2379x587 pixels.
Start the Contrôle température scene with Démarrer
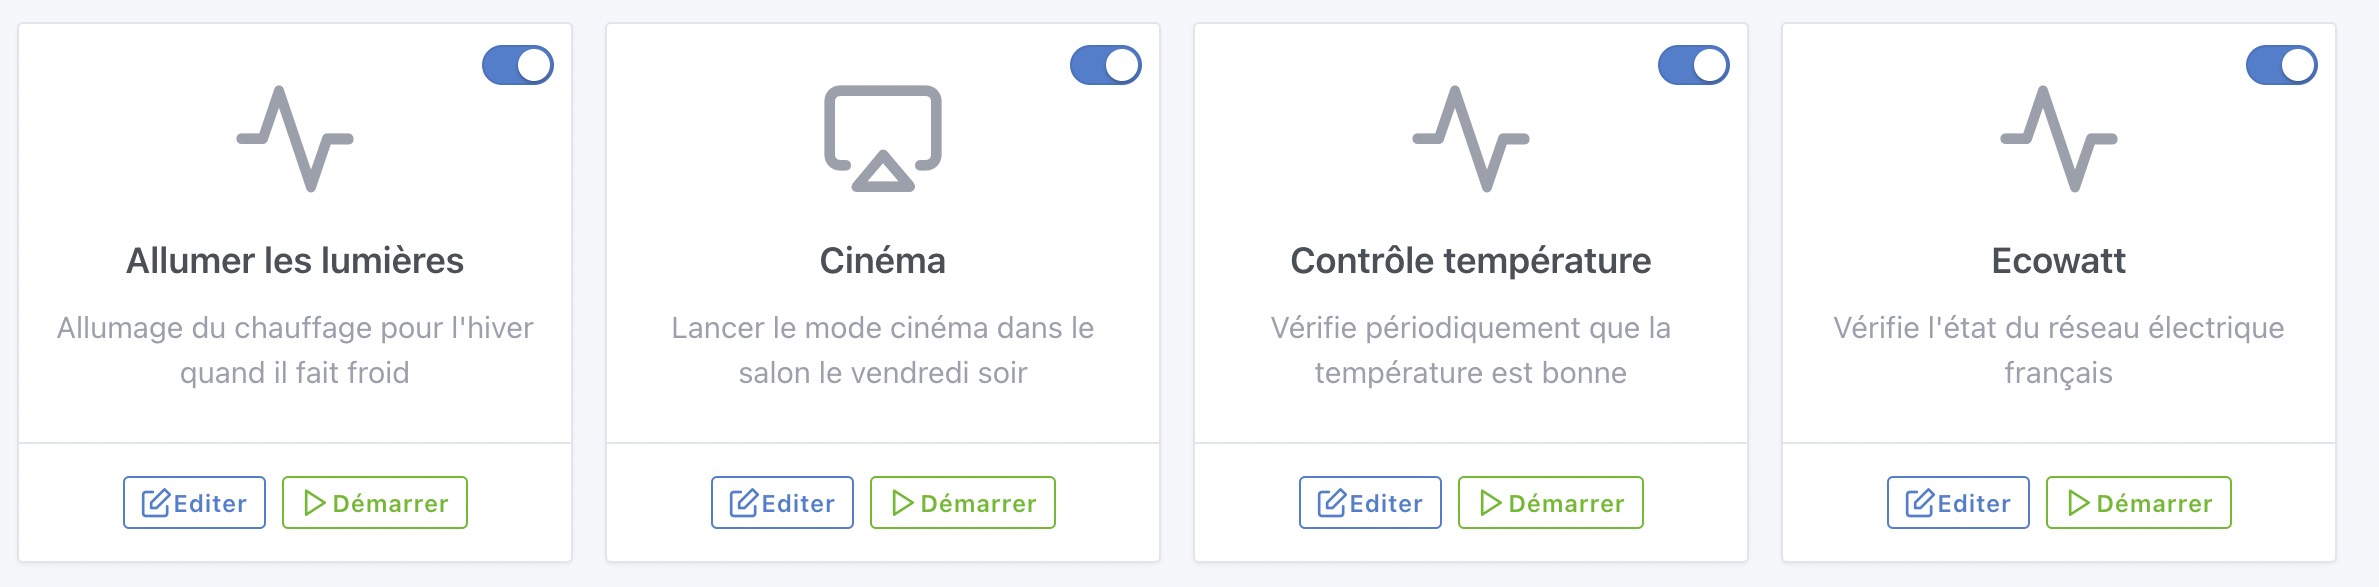(x=1550, y=503)
